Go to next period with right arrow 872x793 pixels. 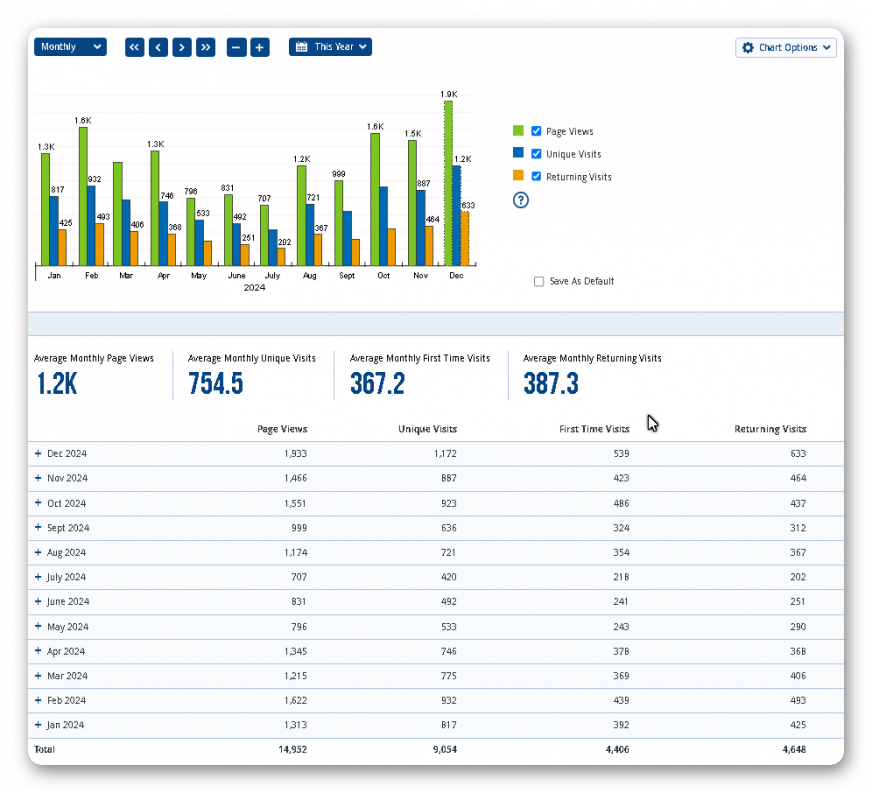tap(182, 47)
